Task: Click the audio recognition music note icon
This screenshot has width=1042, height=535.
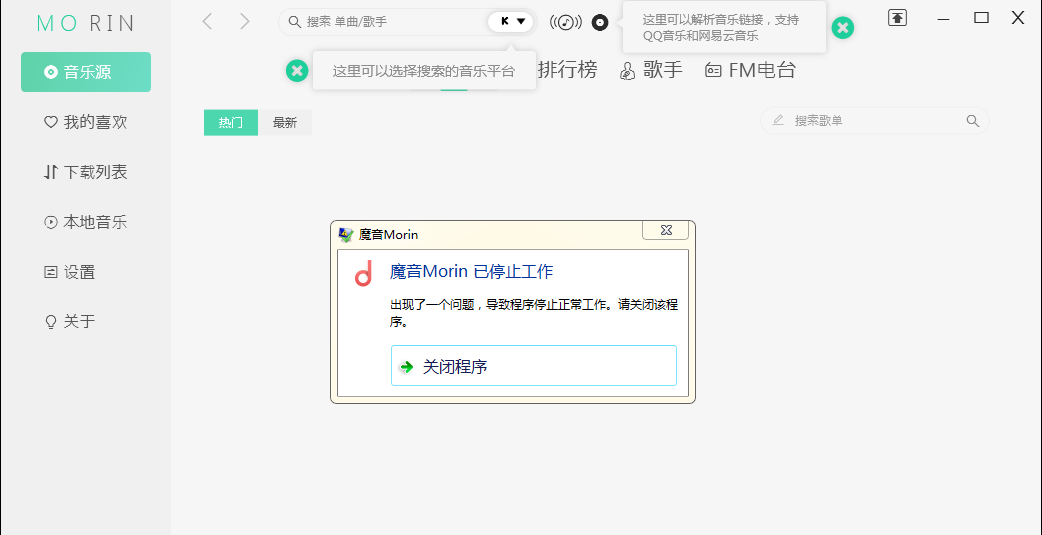Action: pos(566,23)
